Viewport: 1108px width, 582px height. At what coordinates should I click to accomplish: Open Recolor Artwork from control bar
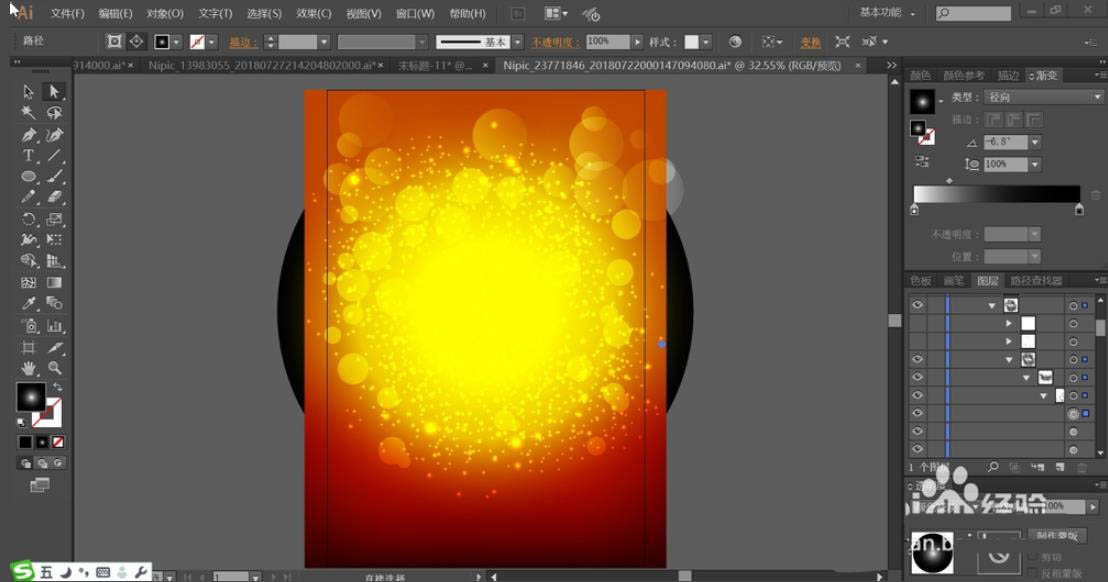(735, 42)
